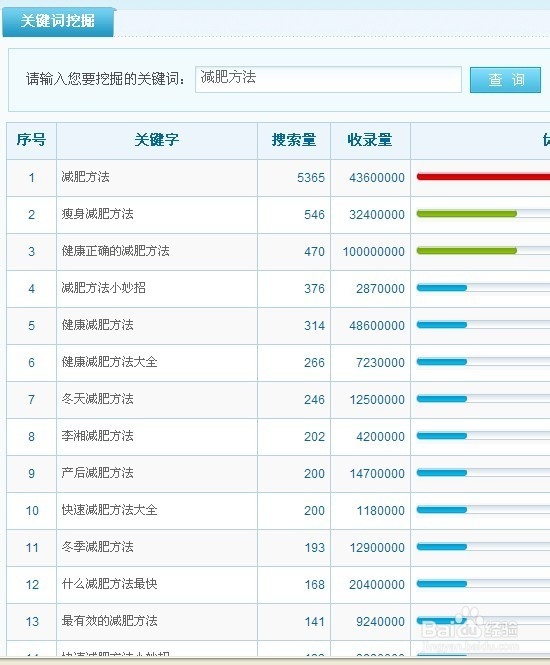Click indexed count 12900000
The height and width of the screenshot is (665, 550).
(377, 548)
